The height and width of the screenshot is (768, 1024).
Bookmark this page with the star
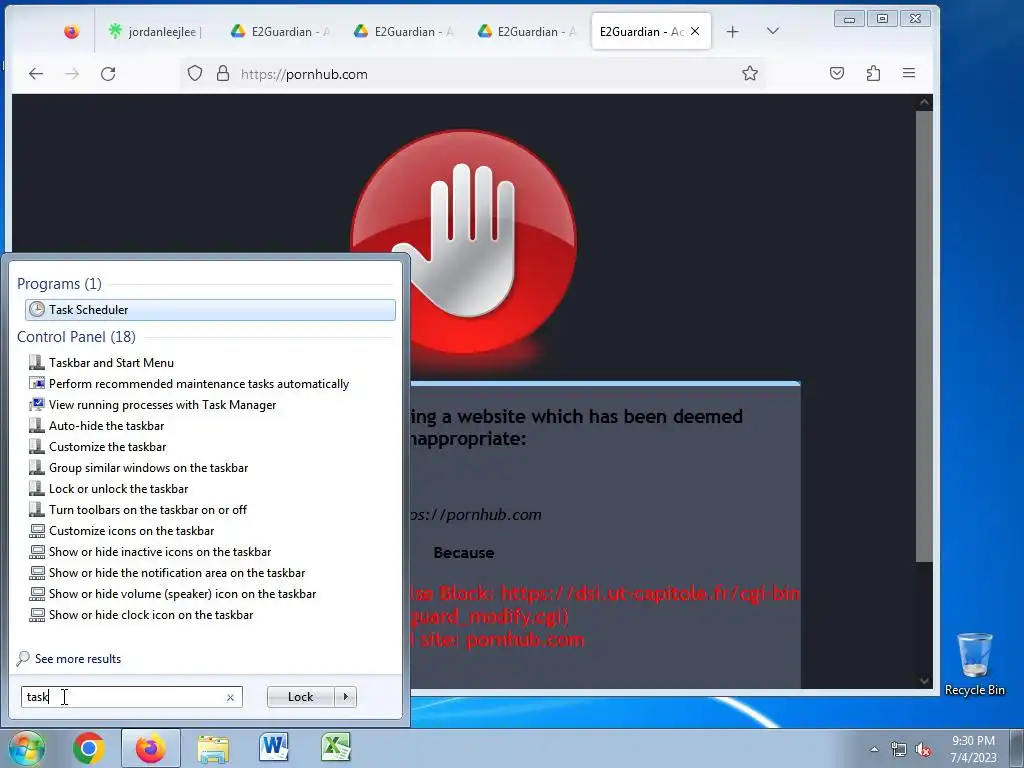pos(750,73)
